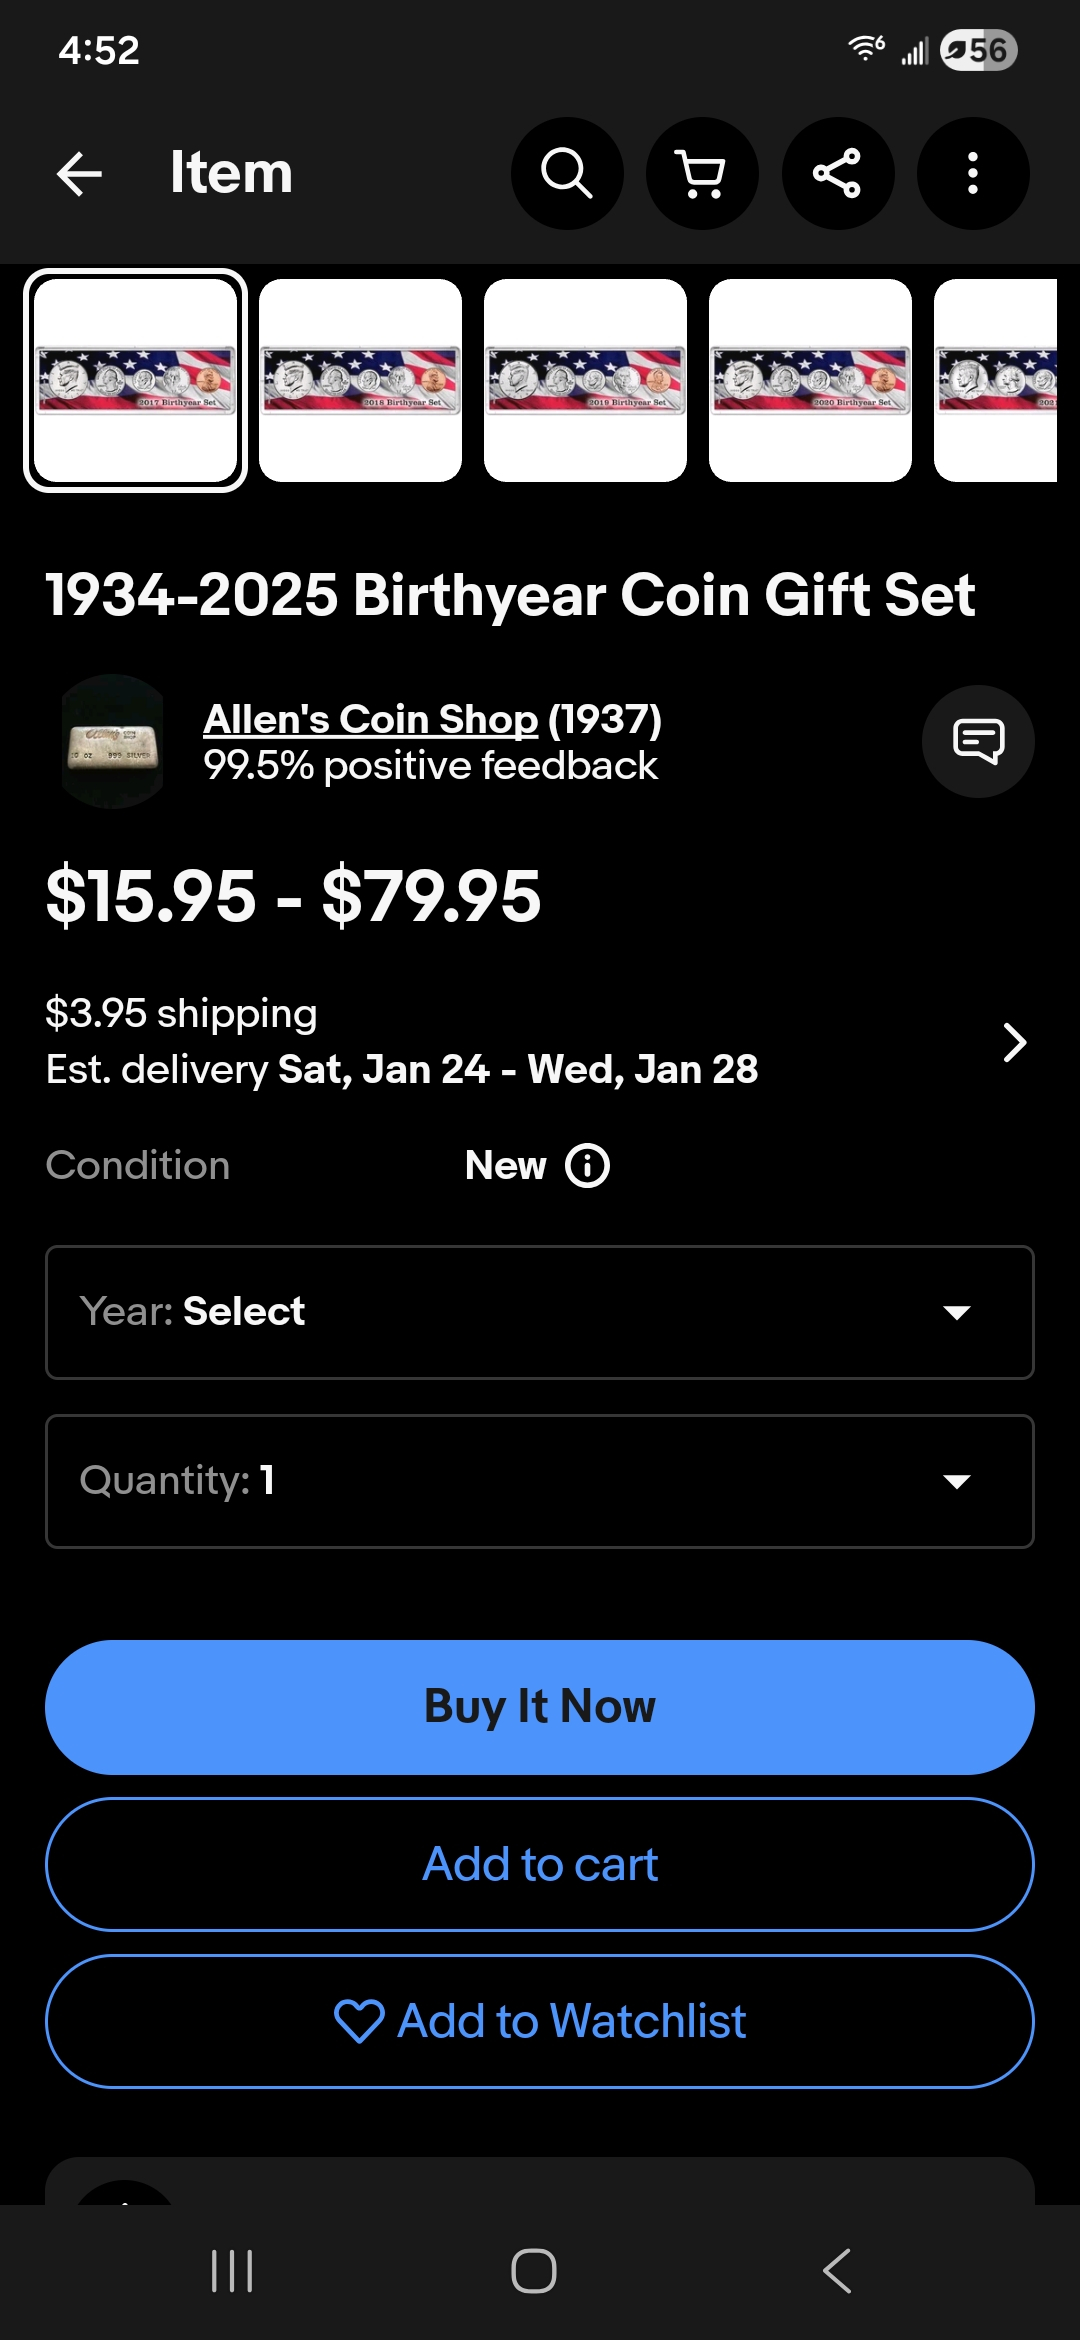
Task: Message seller via chat icon
Action: [x=977, y=741]
